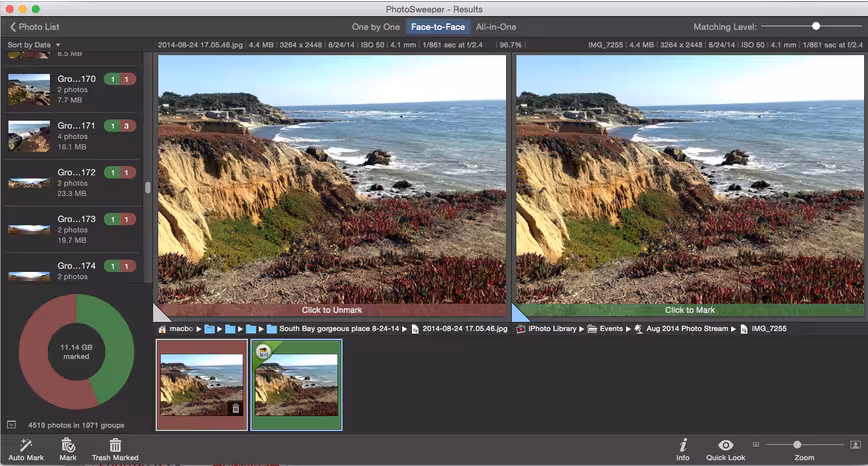Image resolution: width=868 pixels, height=466 pixels.
Task: Click the Gro...174 green-red mark count badge
Action: [120, 266]
